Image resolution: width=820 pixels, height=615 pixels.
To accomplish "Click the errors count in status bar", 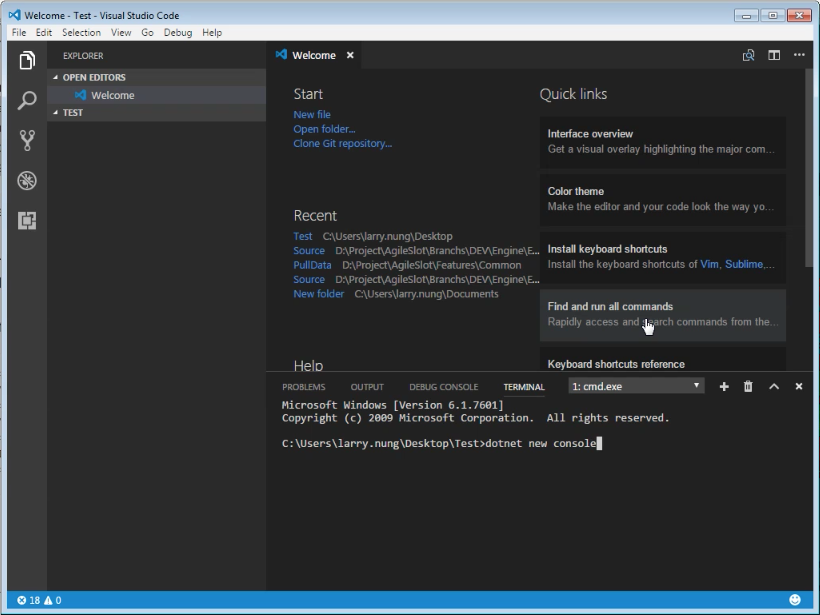I will (29, 600).
